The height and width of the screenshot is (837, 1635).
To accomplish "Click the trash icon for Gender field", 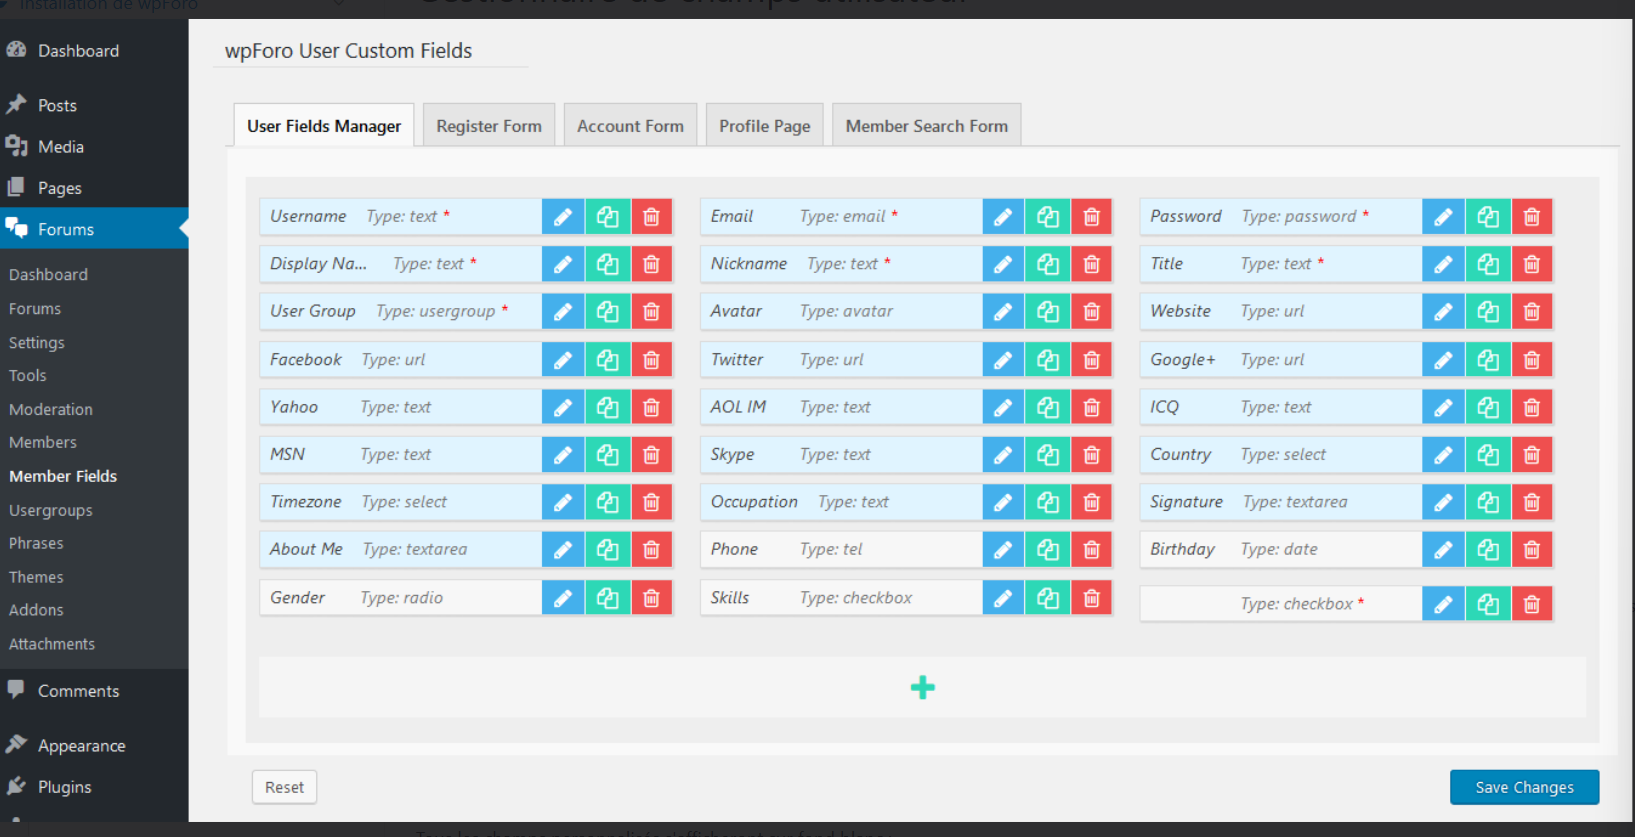I will 651,598.
